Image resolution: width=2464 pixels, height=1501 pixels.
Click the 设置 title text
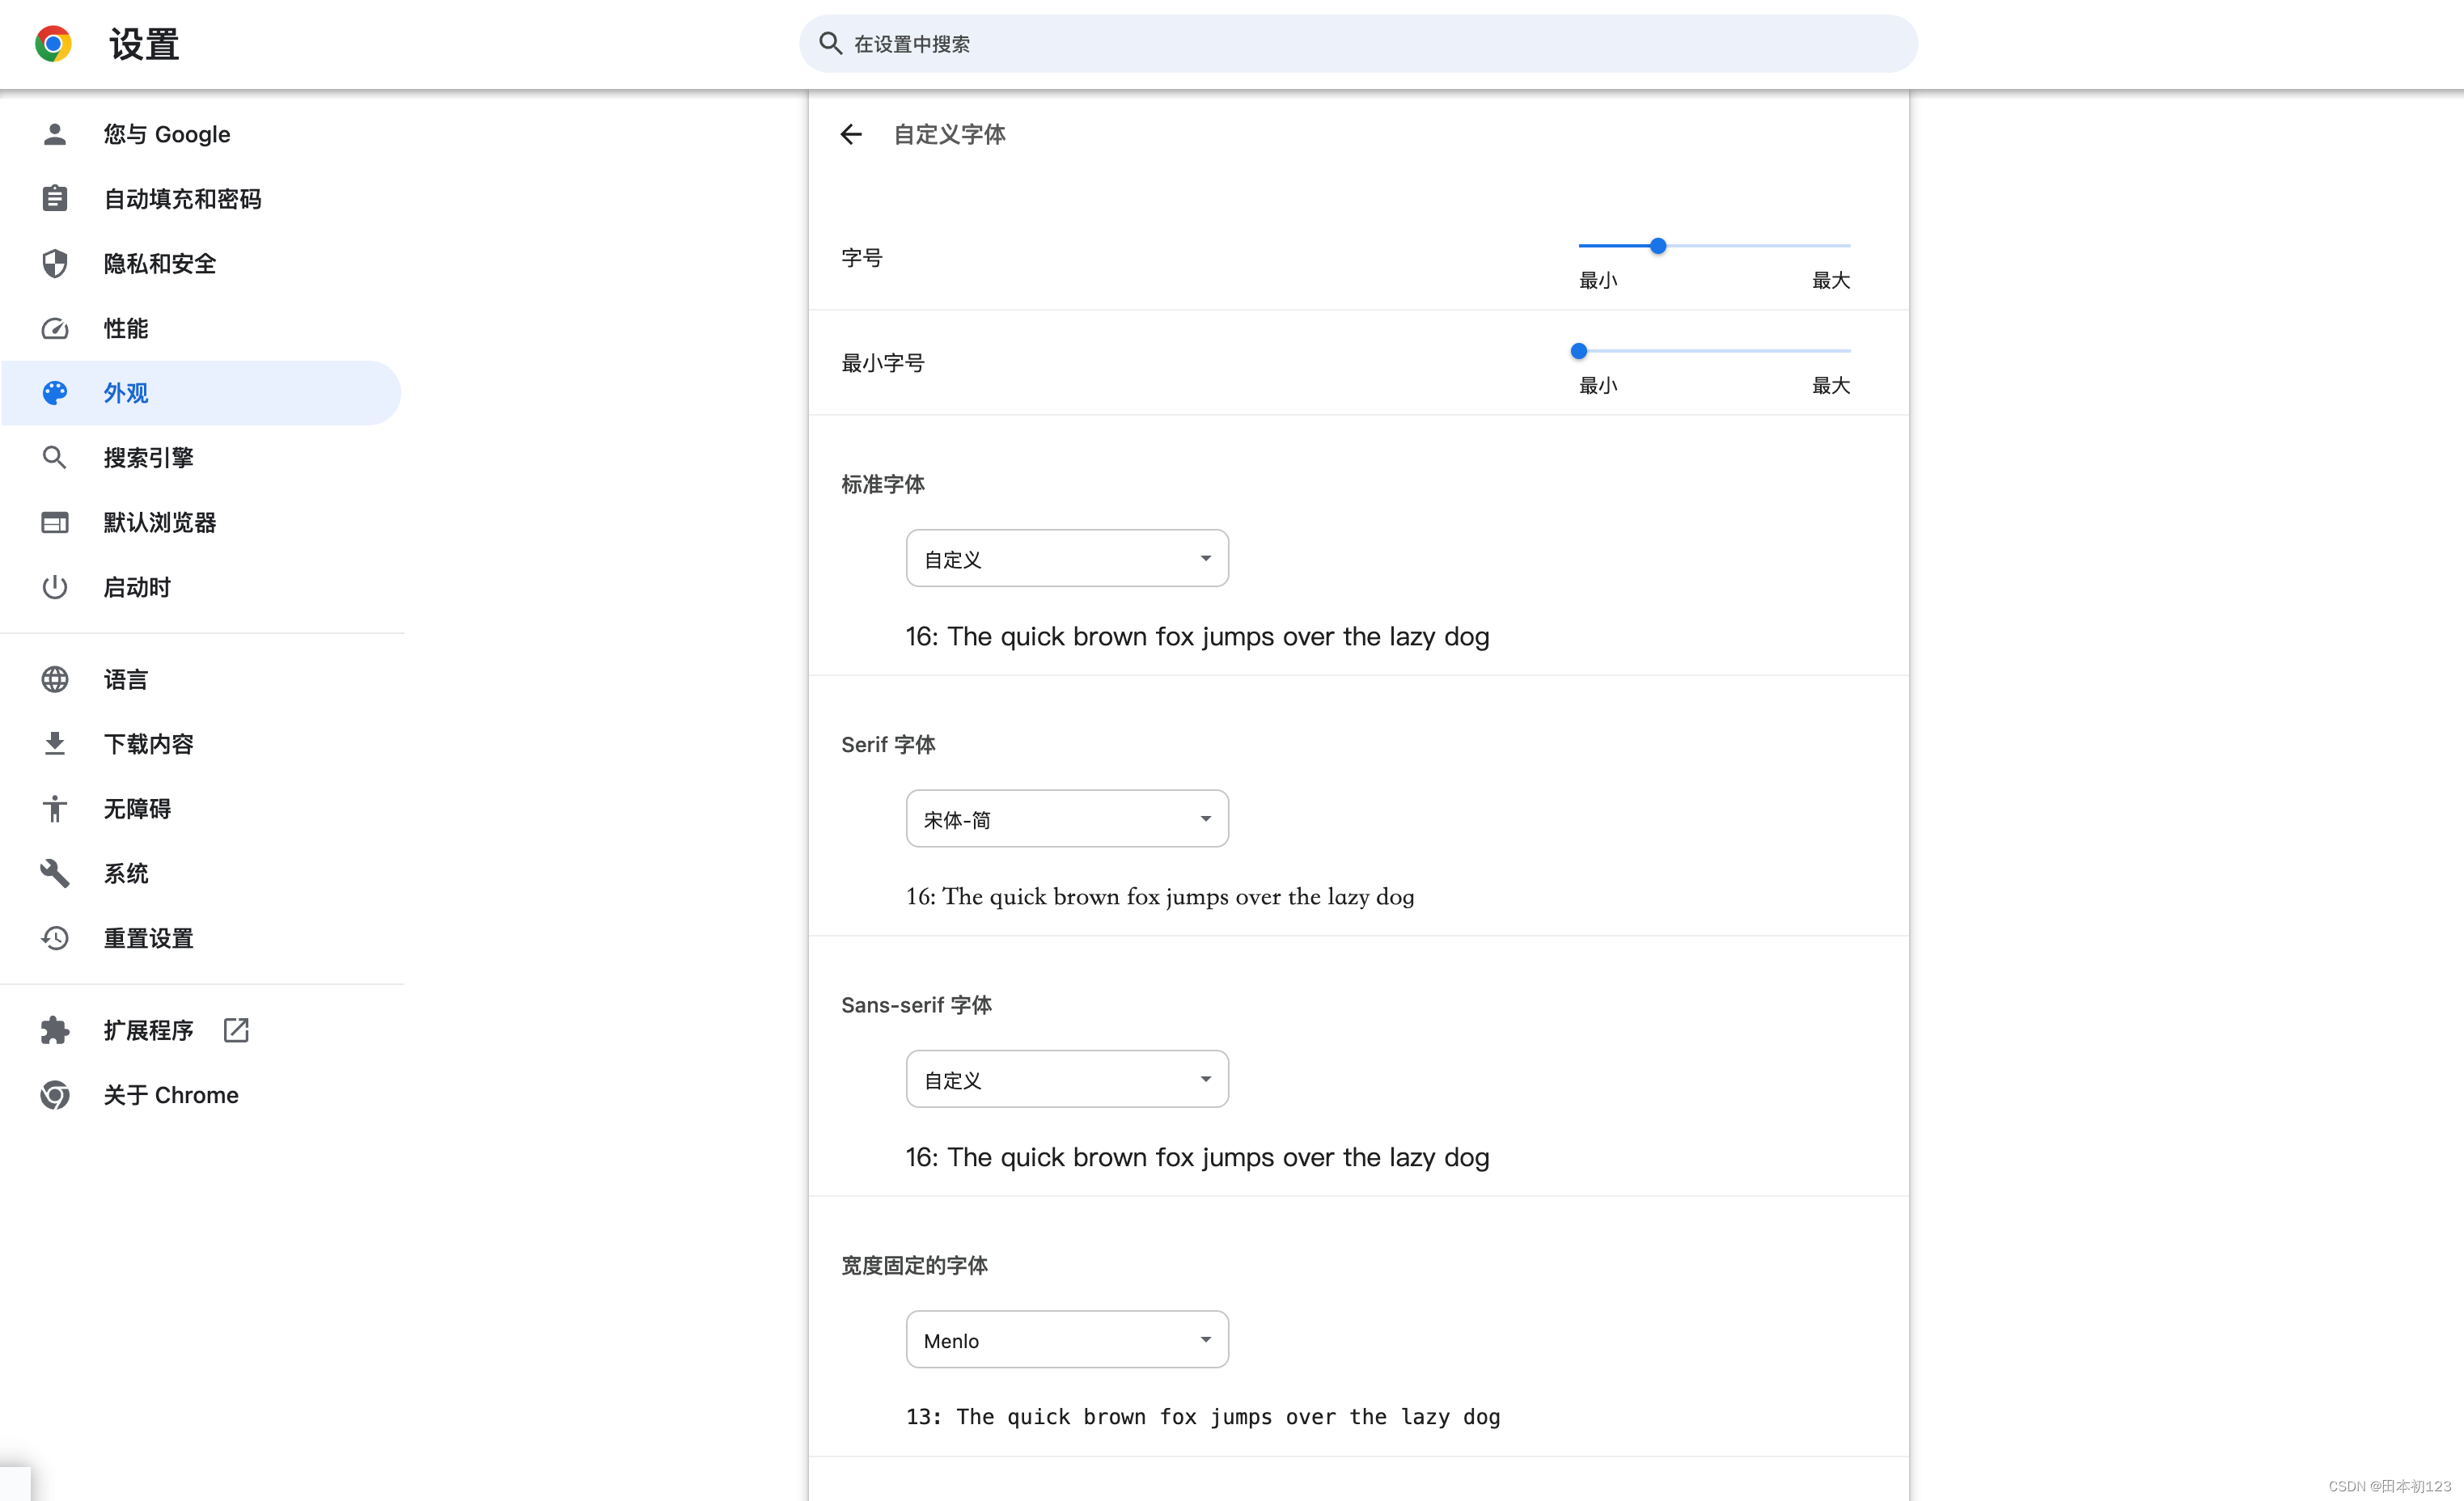[144, 44]
